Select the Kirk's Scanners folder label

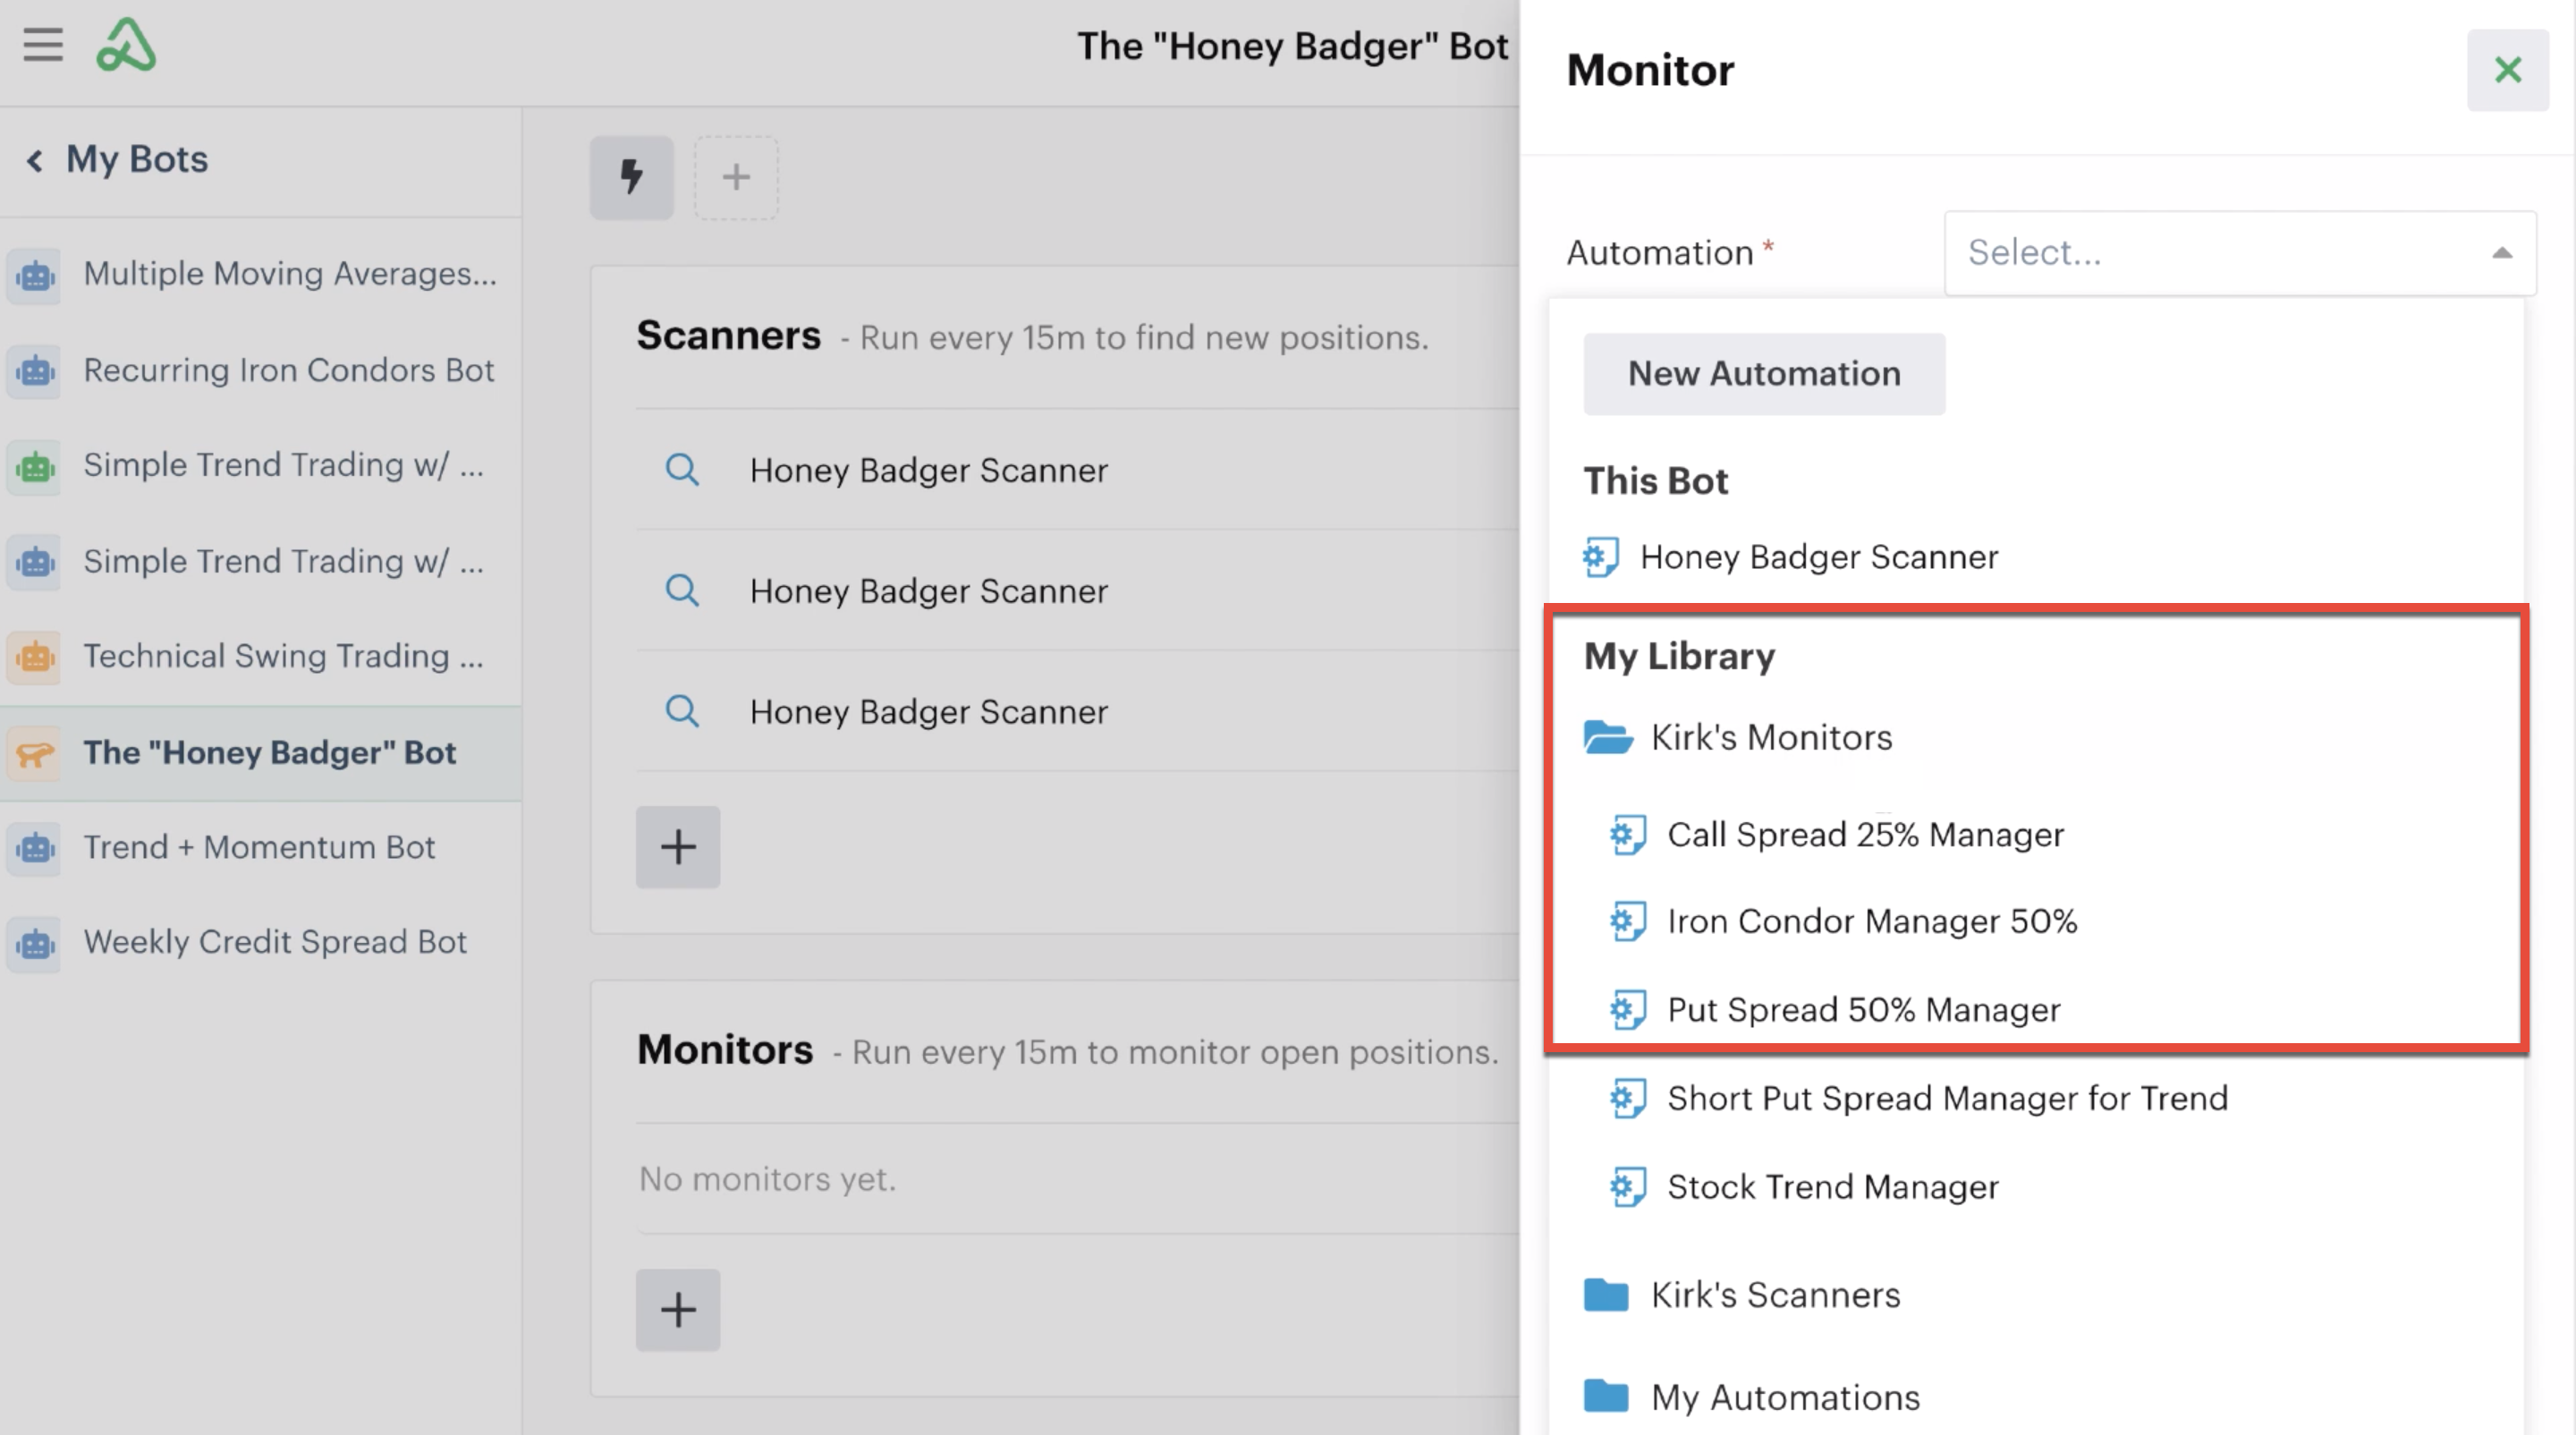pos(1775,1295)
